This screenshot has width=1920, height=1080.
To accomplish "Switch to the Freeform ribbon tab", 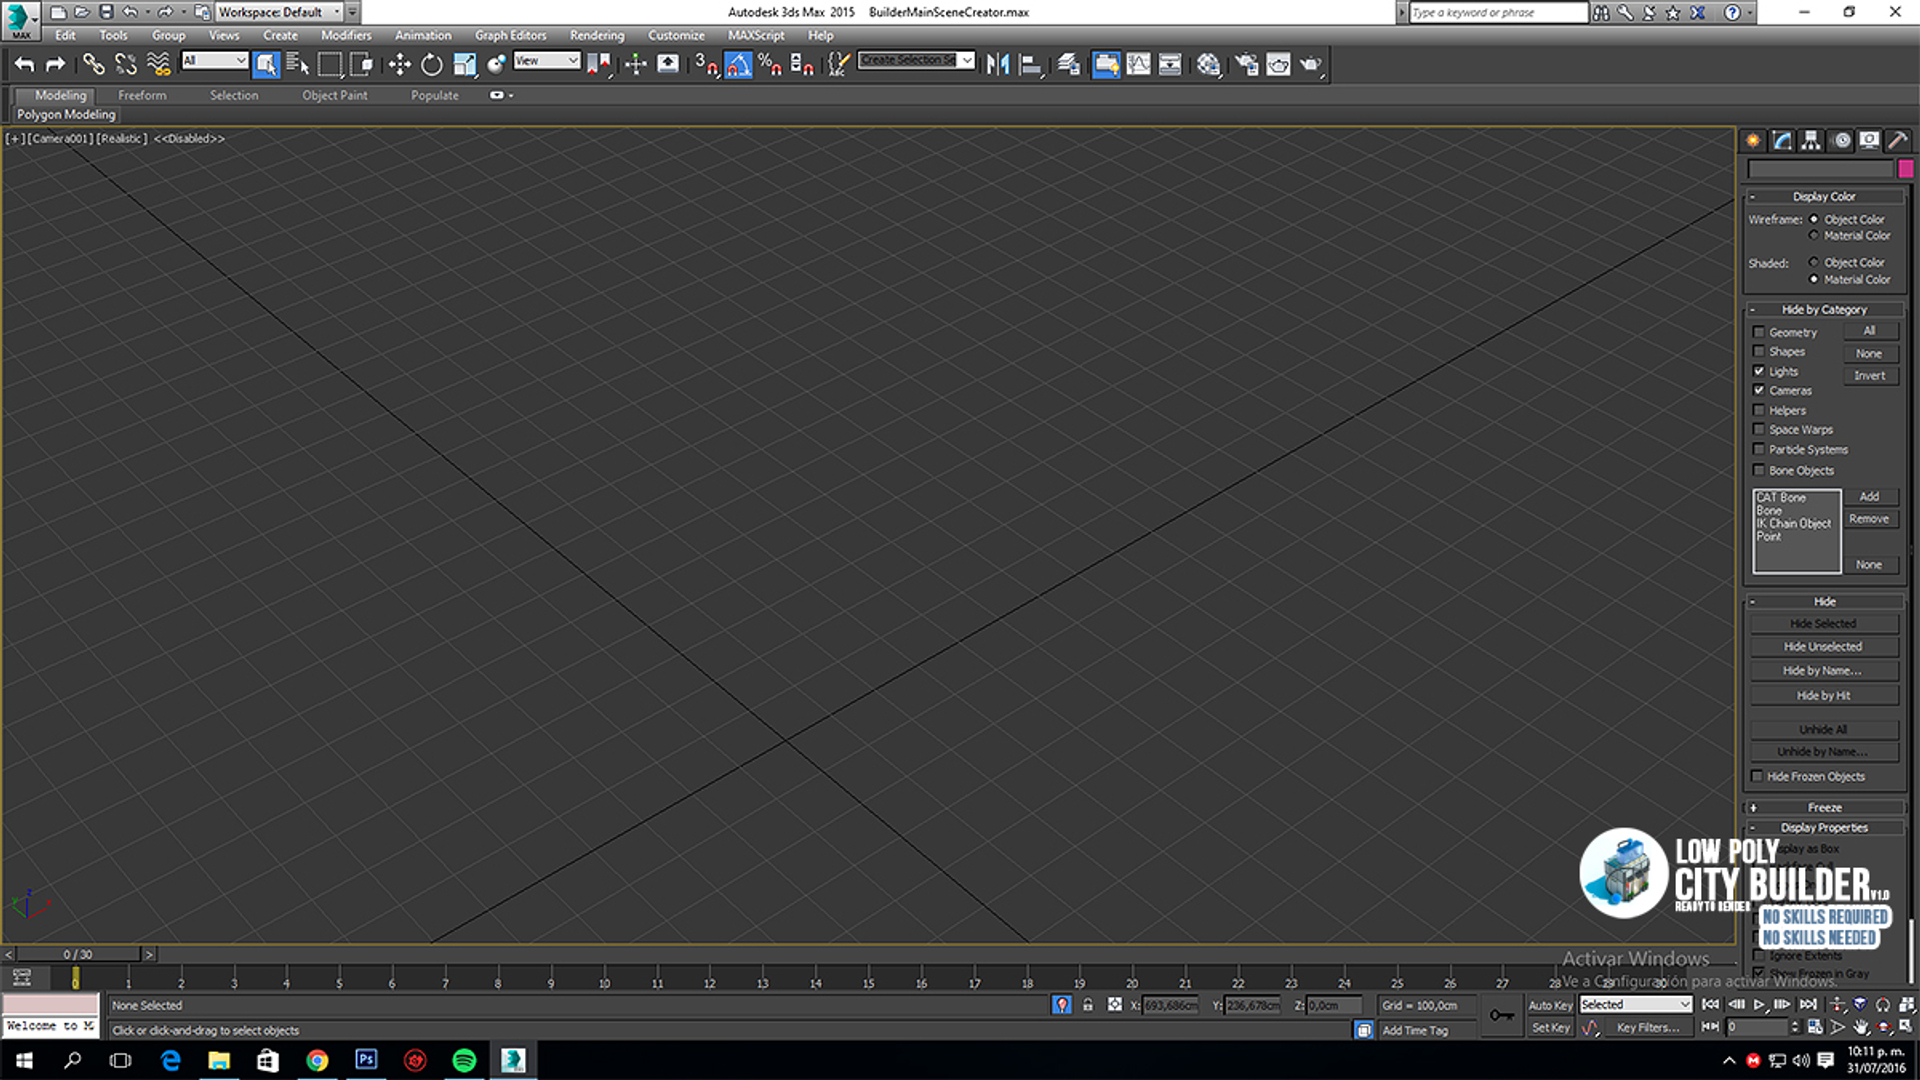I will click(x=142, y=95).
